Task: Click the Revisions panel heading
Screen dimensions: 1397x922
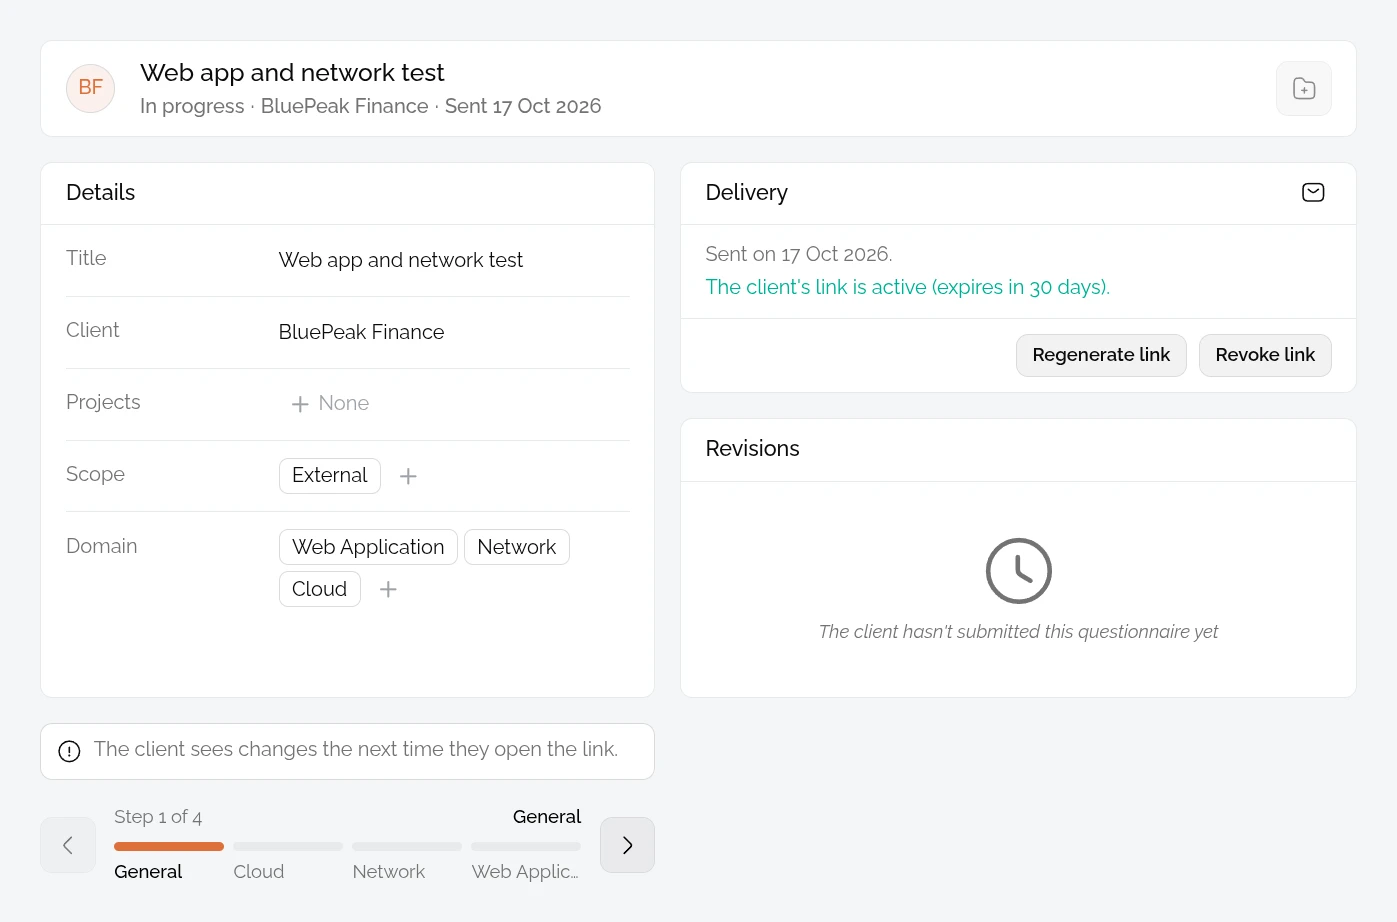Action: pyautogui.click(x=753, y=448)
